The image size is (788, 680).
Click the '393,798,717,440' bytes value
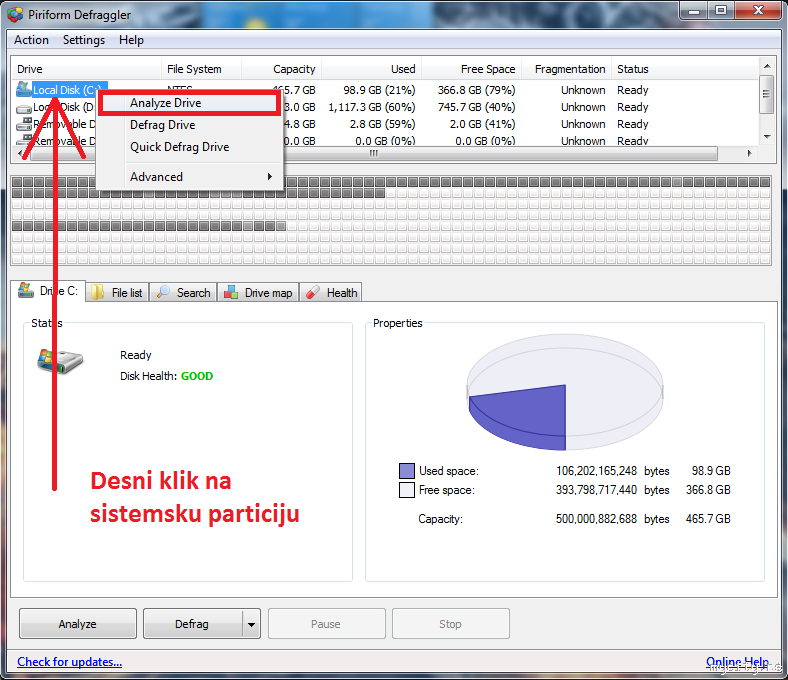pyautogui.click(x=597, y=490)
